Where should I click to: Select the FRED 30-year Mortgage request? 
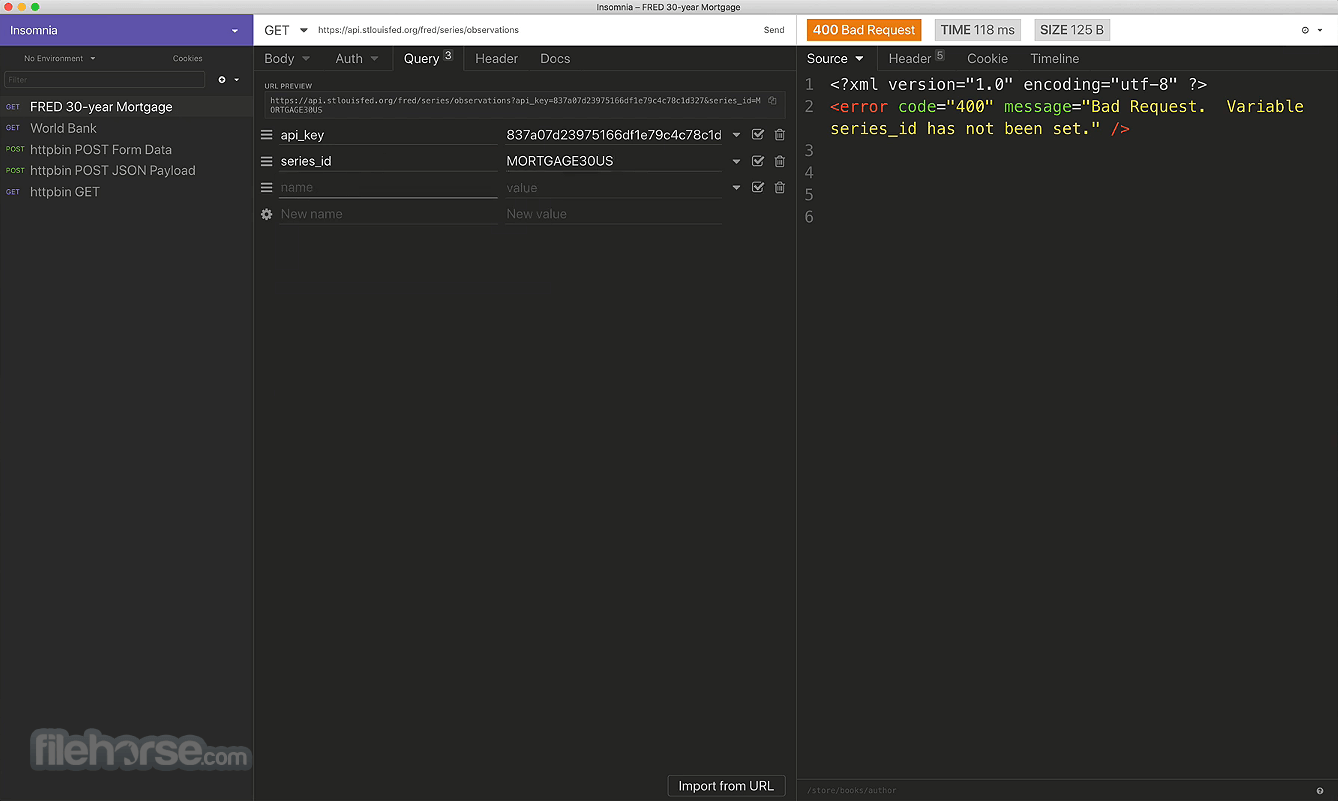[x=126, y=107]
